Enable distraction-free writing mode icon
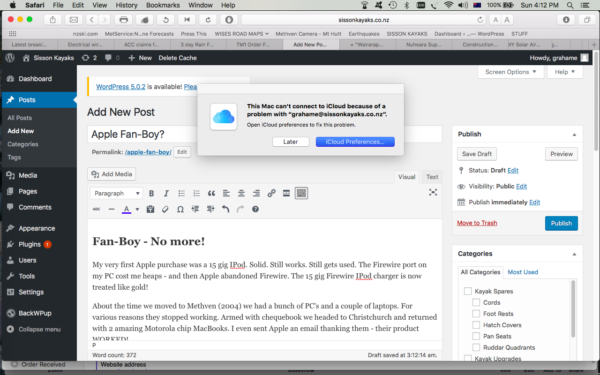The width and height of the screenshot is (600, 375). (x=433, y=192)
